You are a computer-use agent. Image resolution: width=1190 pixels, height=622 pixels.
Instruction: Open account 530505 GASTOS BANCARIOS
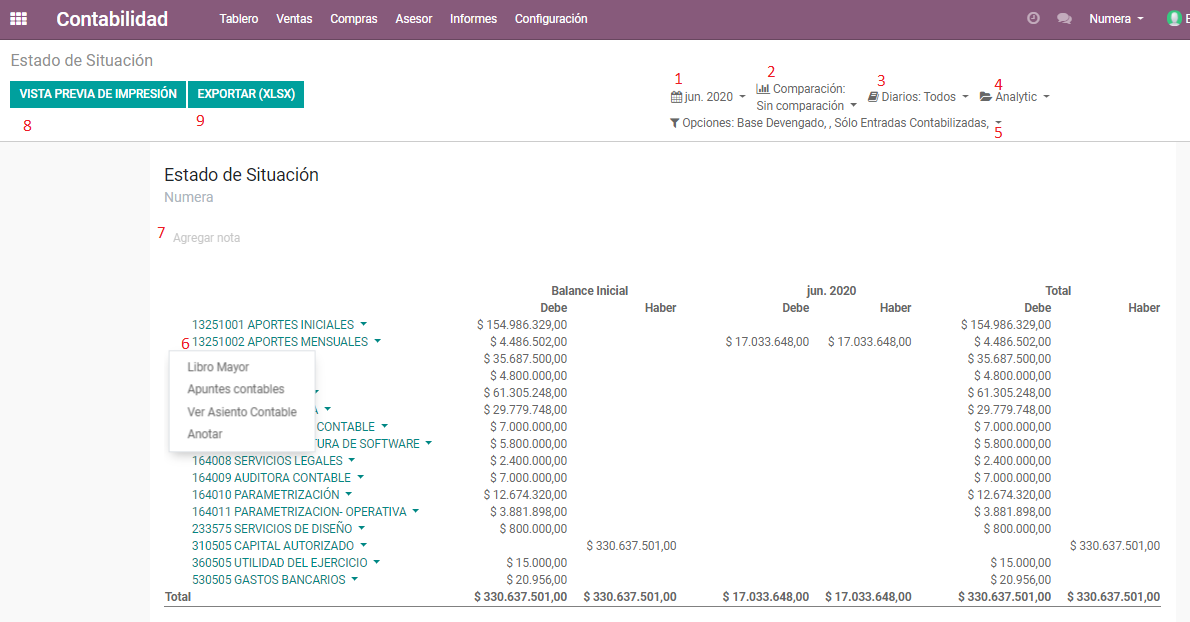(269, 580)
